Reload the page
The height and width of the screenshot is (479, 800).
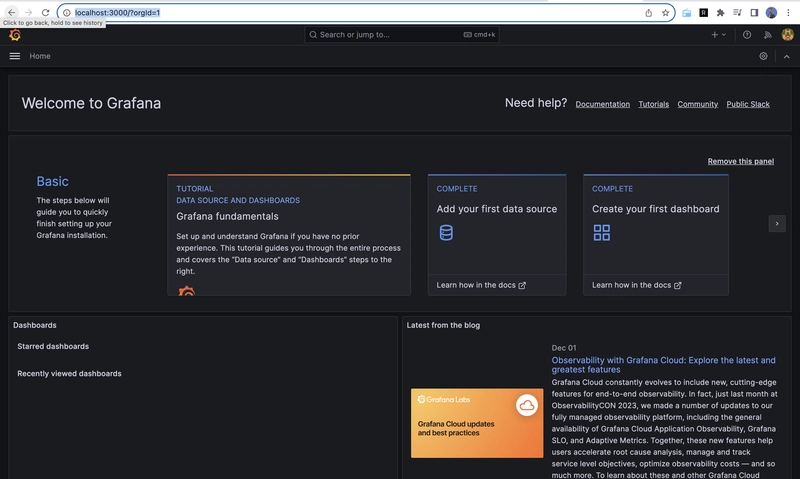[45, 12]
